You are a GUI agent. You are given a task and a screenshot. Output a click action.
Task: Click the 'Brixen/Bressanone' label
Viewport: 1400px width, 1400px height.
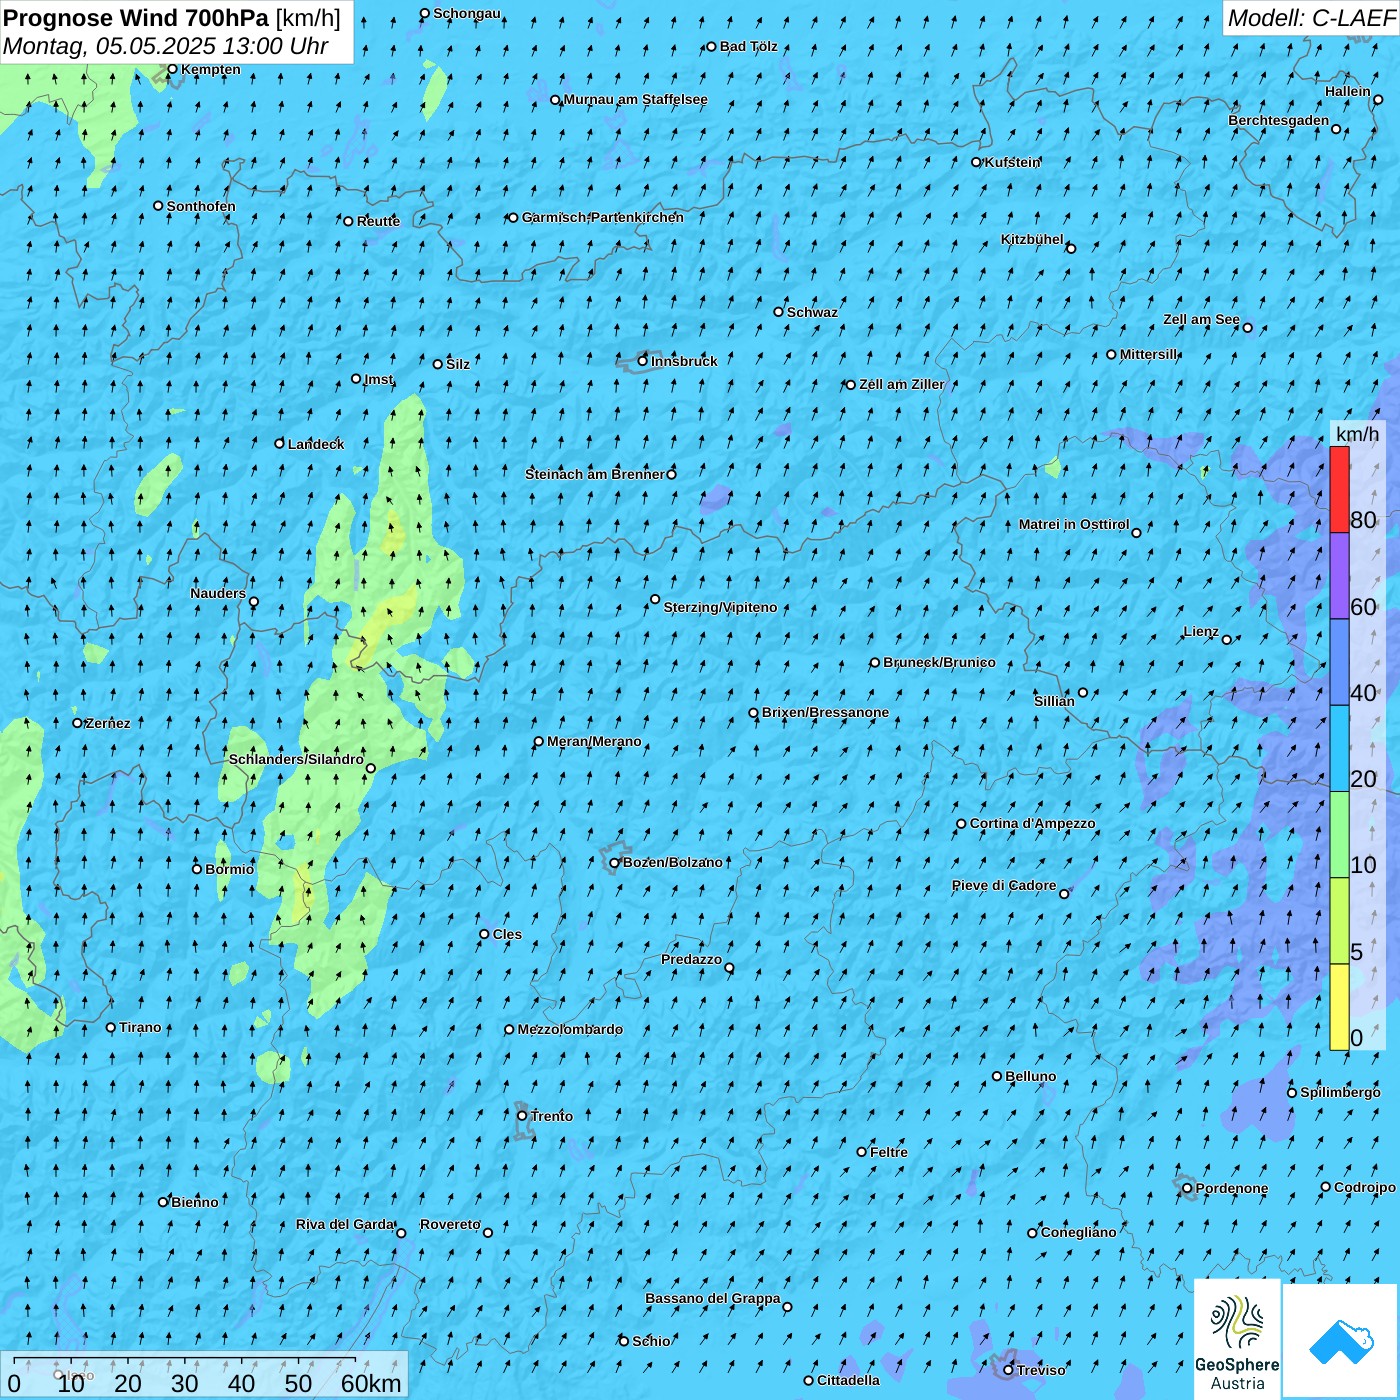pyautogui.click(x=825, y=713)
